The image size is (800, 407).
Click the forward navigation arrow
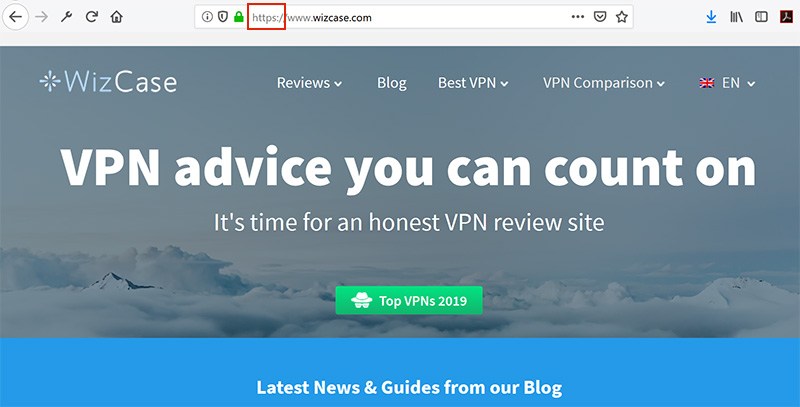point(41,17)
